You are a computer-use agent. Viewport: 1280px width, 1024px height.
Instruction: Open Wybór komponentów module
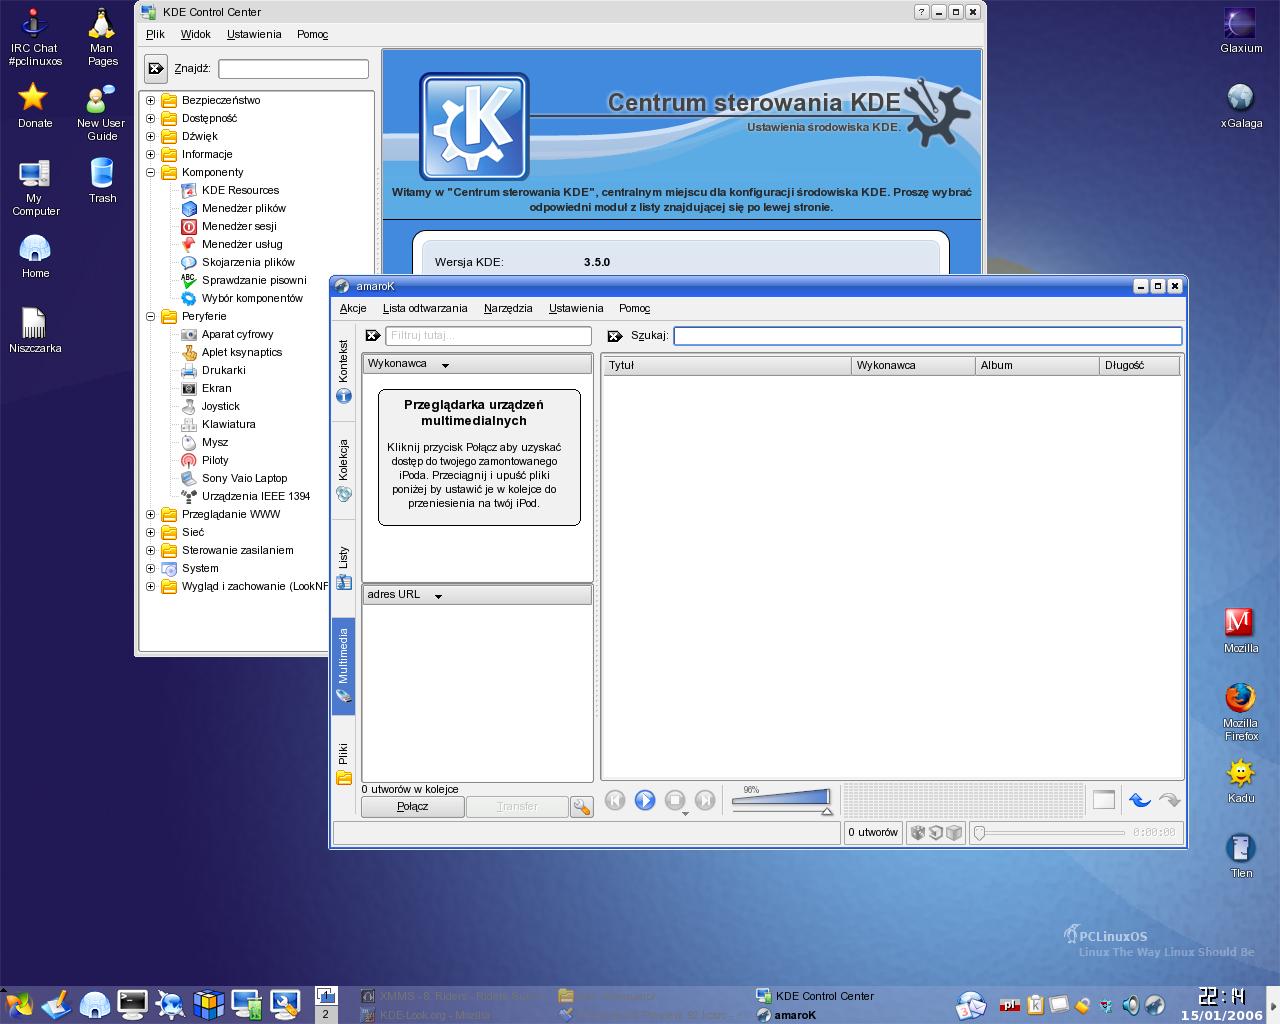point(252,298)
